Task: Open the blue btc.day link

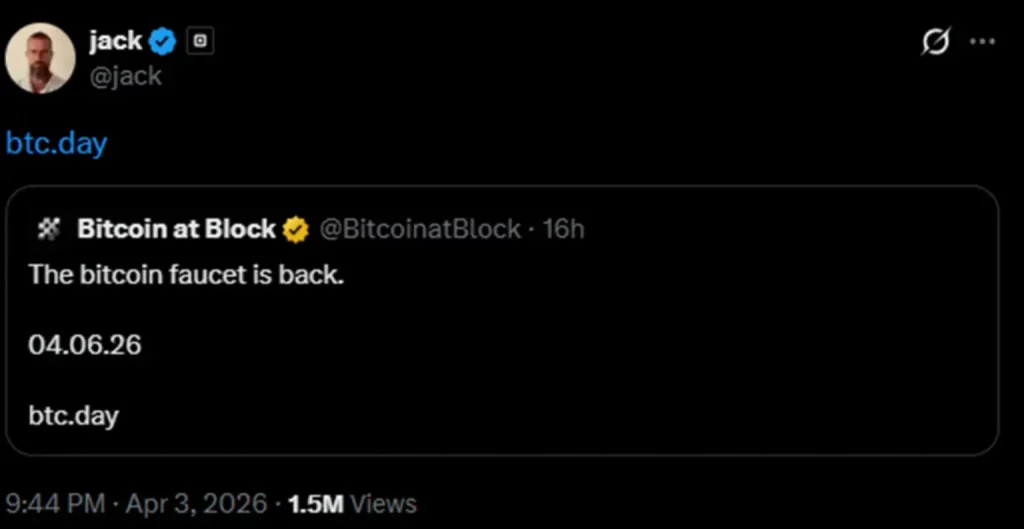Action: [56, 143]
